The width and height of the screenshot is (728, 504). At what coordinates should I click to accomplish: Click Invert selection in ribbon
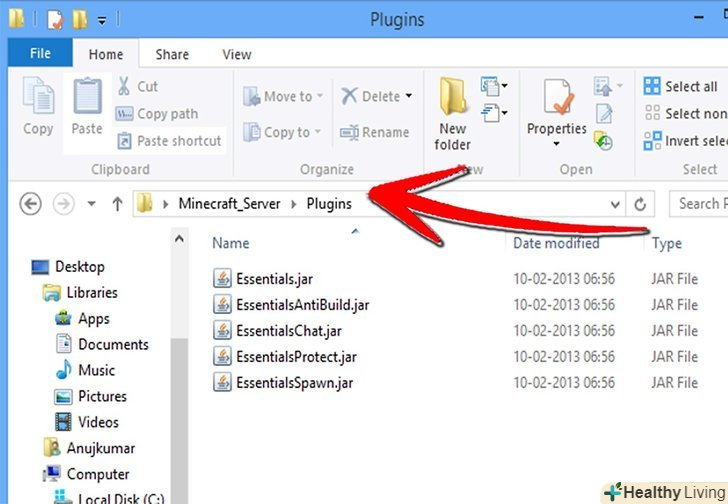[685, 141]
